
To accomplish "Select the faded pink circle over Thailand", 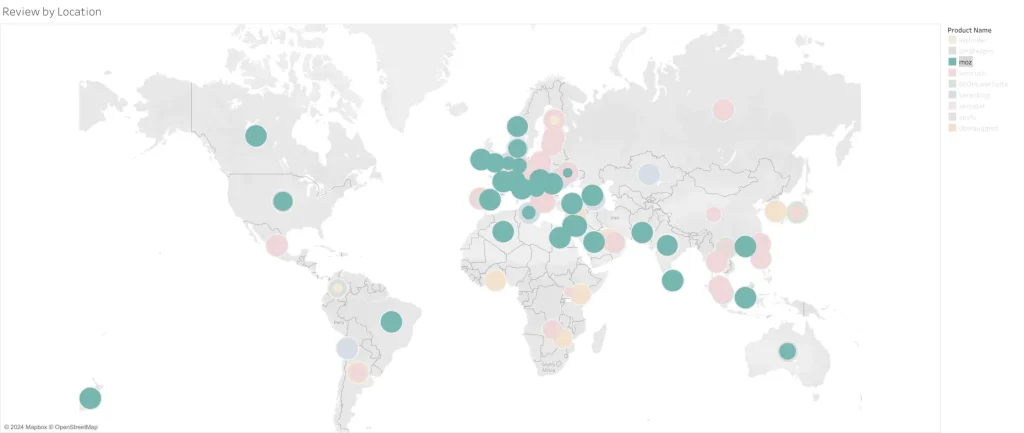I will [717, 262].
